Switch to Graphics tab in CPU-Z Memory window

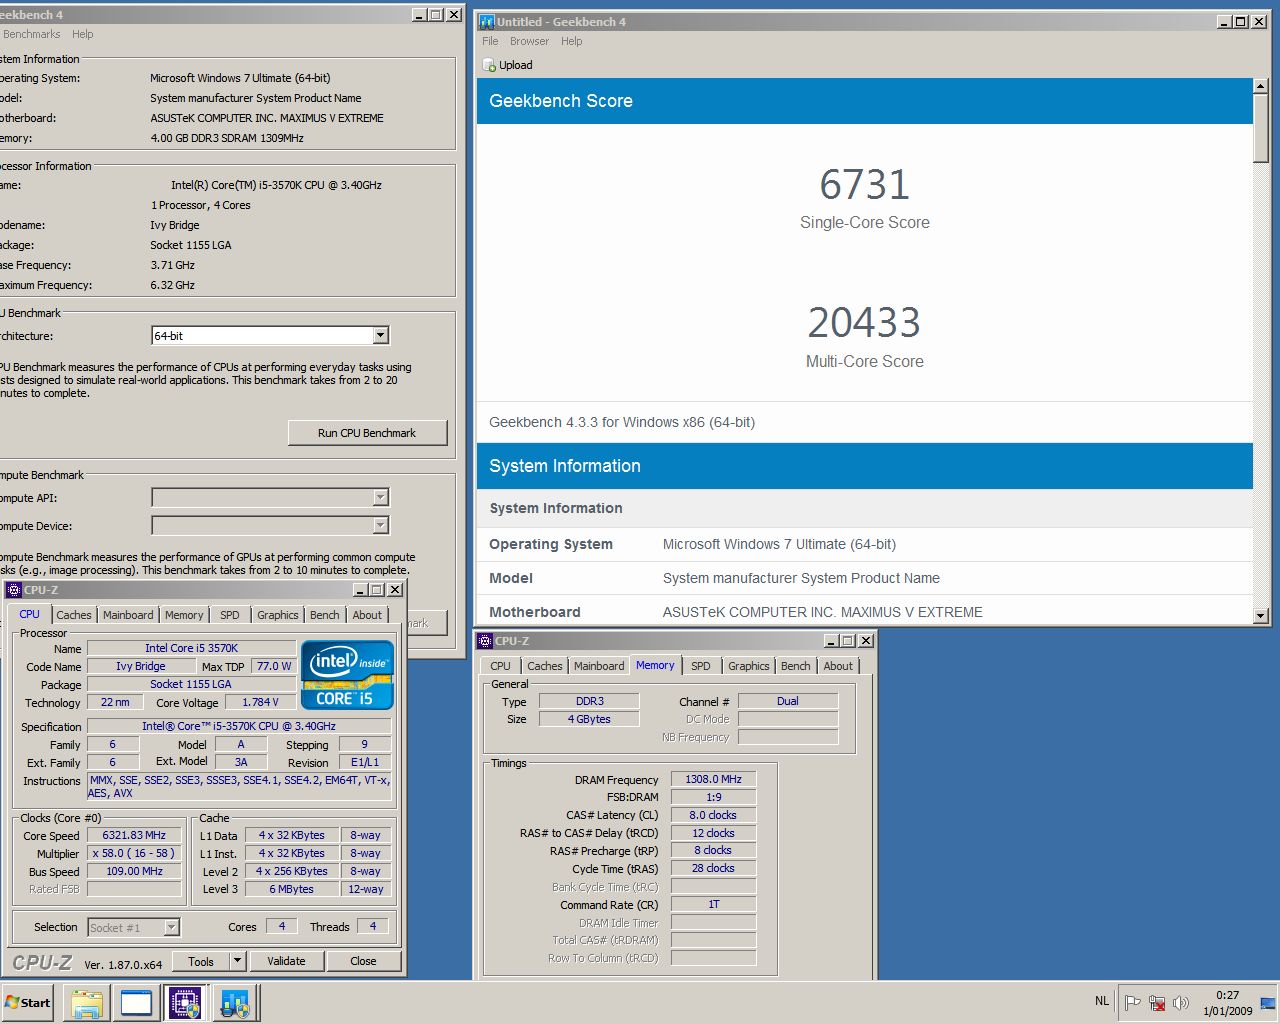point(749,666)
